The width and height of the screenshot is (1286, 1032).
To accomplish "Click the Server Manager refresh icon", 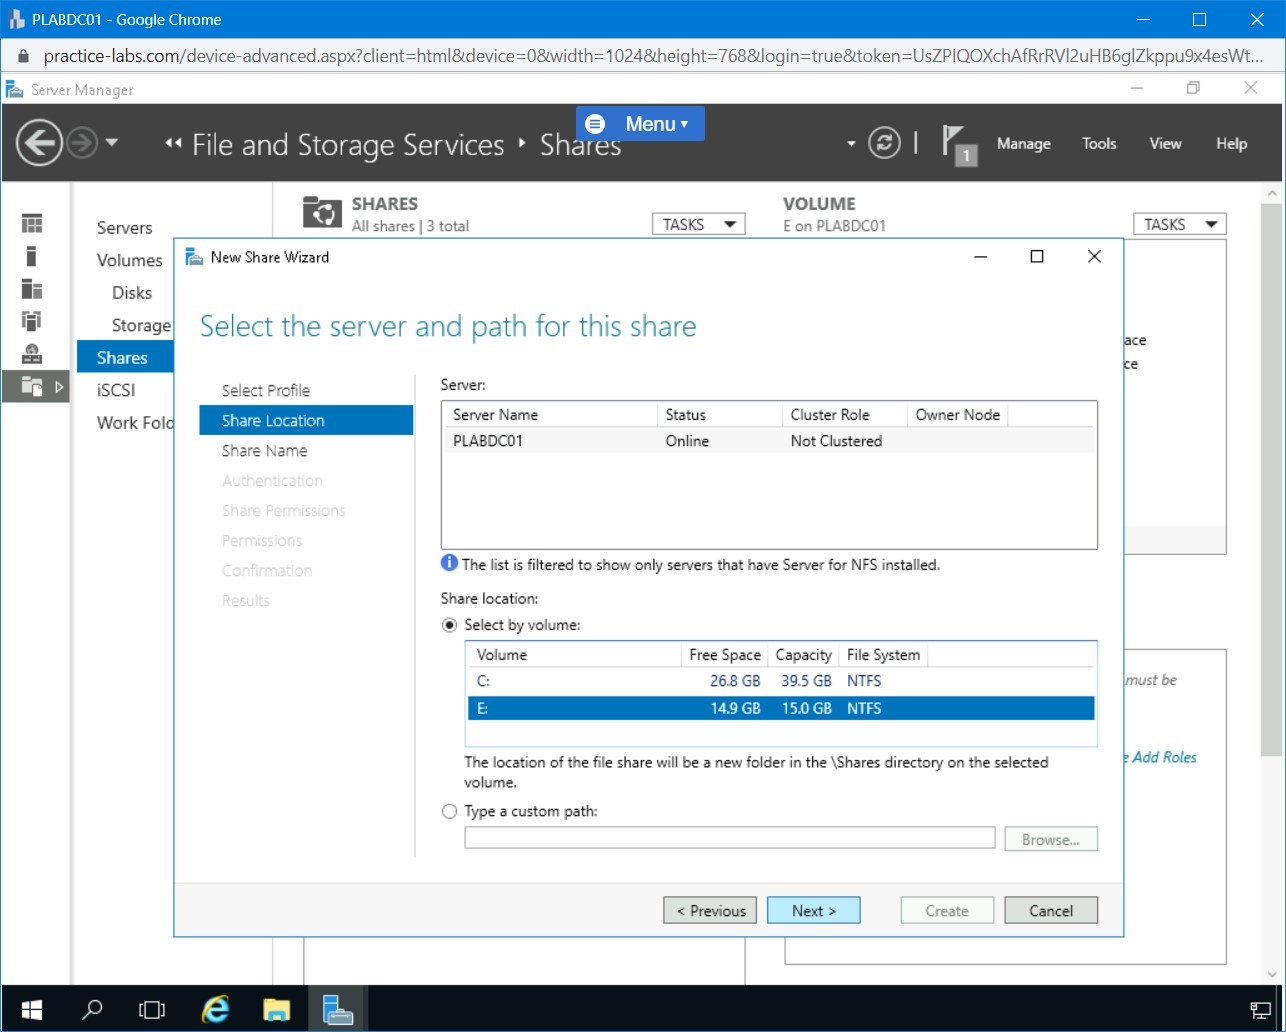I will tap(883, 143).
